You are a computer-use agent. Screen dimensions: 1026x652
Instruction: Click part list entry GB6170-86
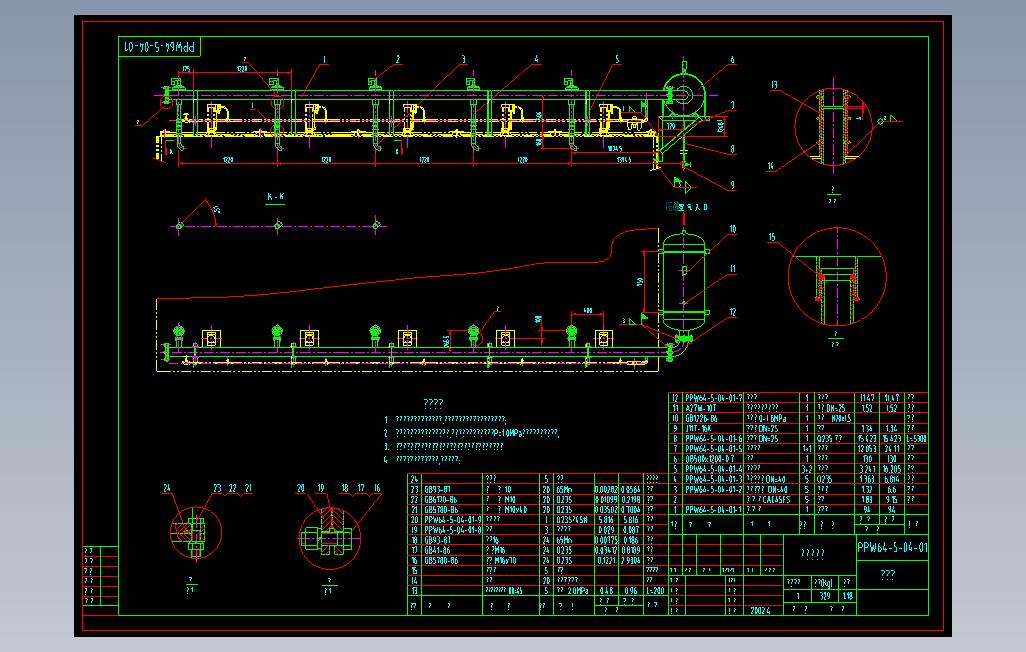click(441, 499)
